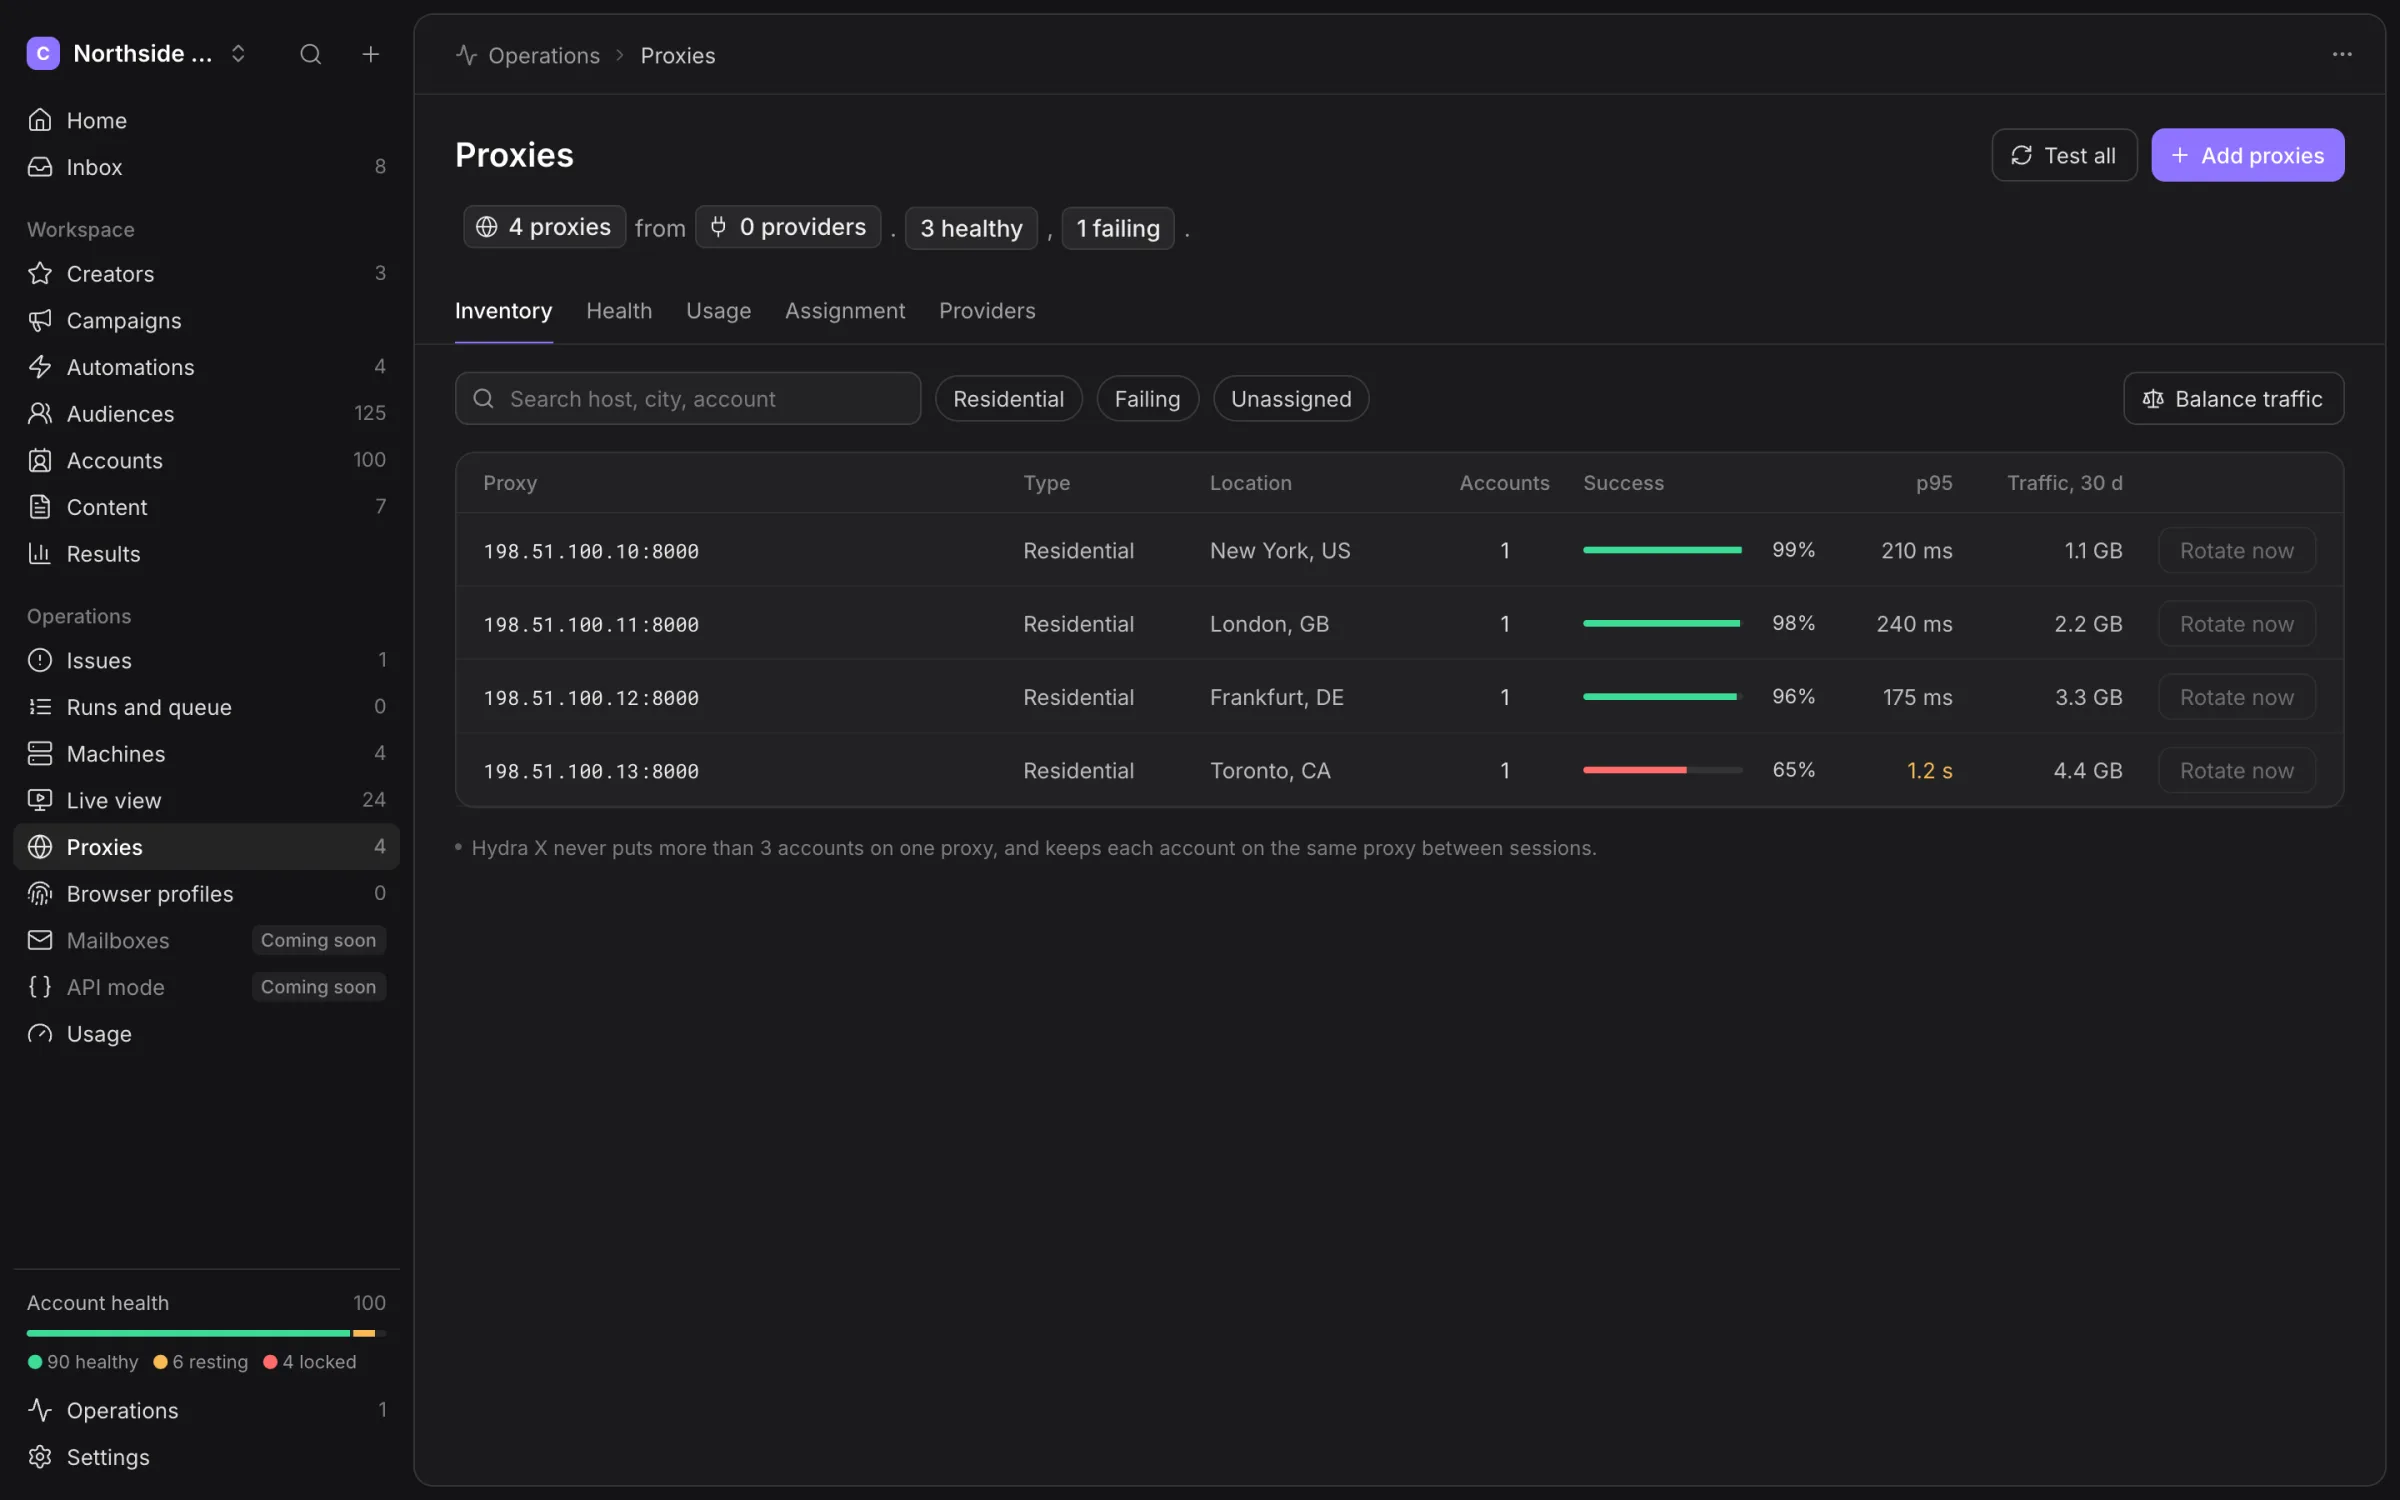Click the Operations item at sidebar bottom
This screenshot has height=1500, width=2400.
(x=206, y=1410)
